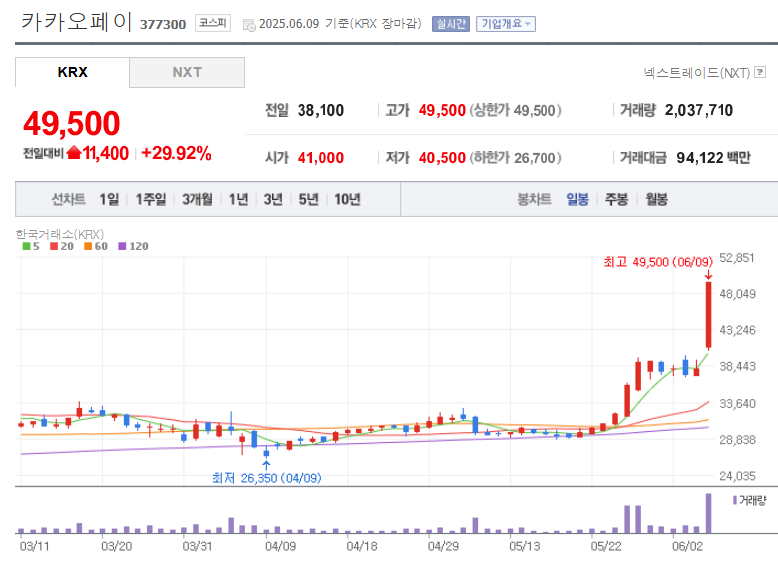Click the red 20-day moving average swatch

click(54, 246)
